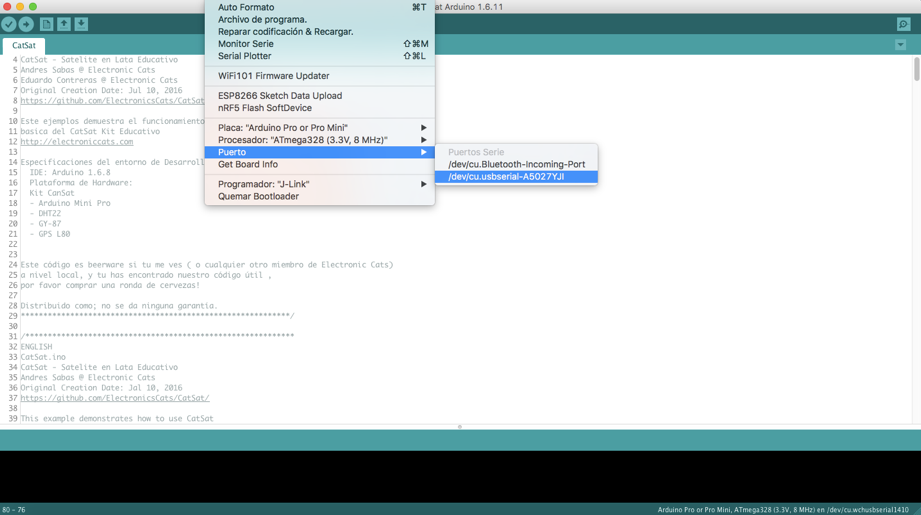The width and height of the screenshot is (921, 515).
Task: Click line 32 text ENGLISH
Action: click(x=36, y=347)
